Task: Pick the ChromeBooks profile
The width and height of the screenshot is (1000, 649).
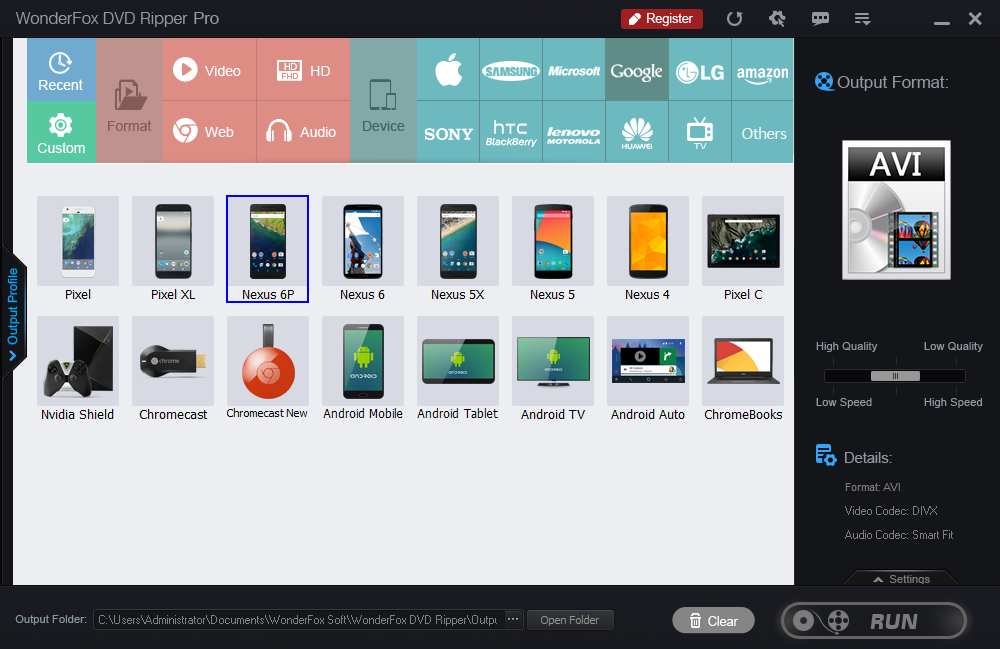Action: [743, 369]
